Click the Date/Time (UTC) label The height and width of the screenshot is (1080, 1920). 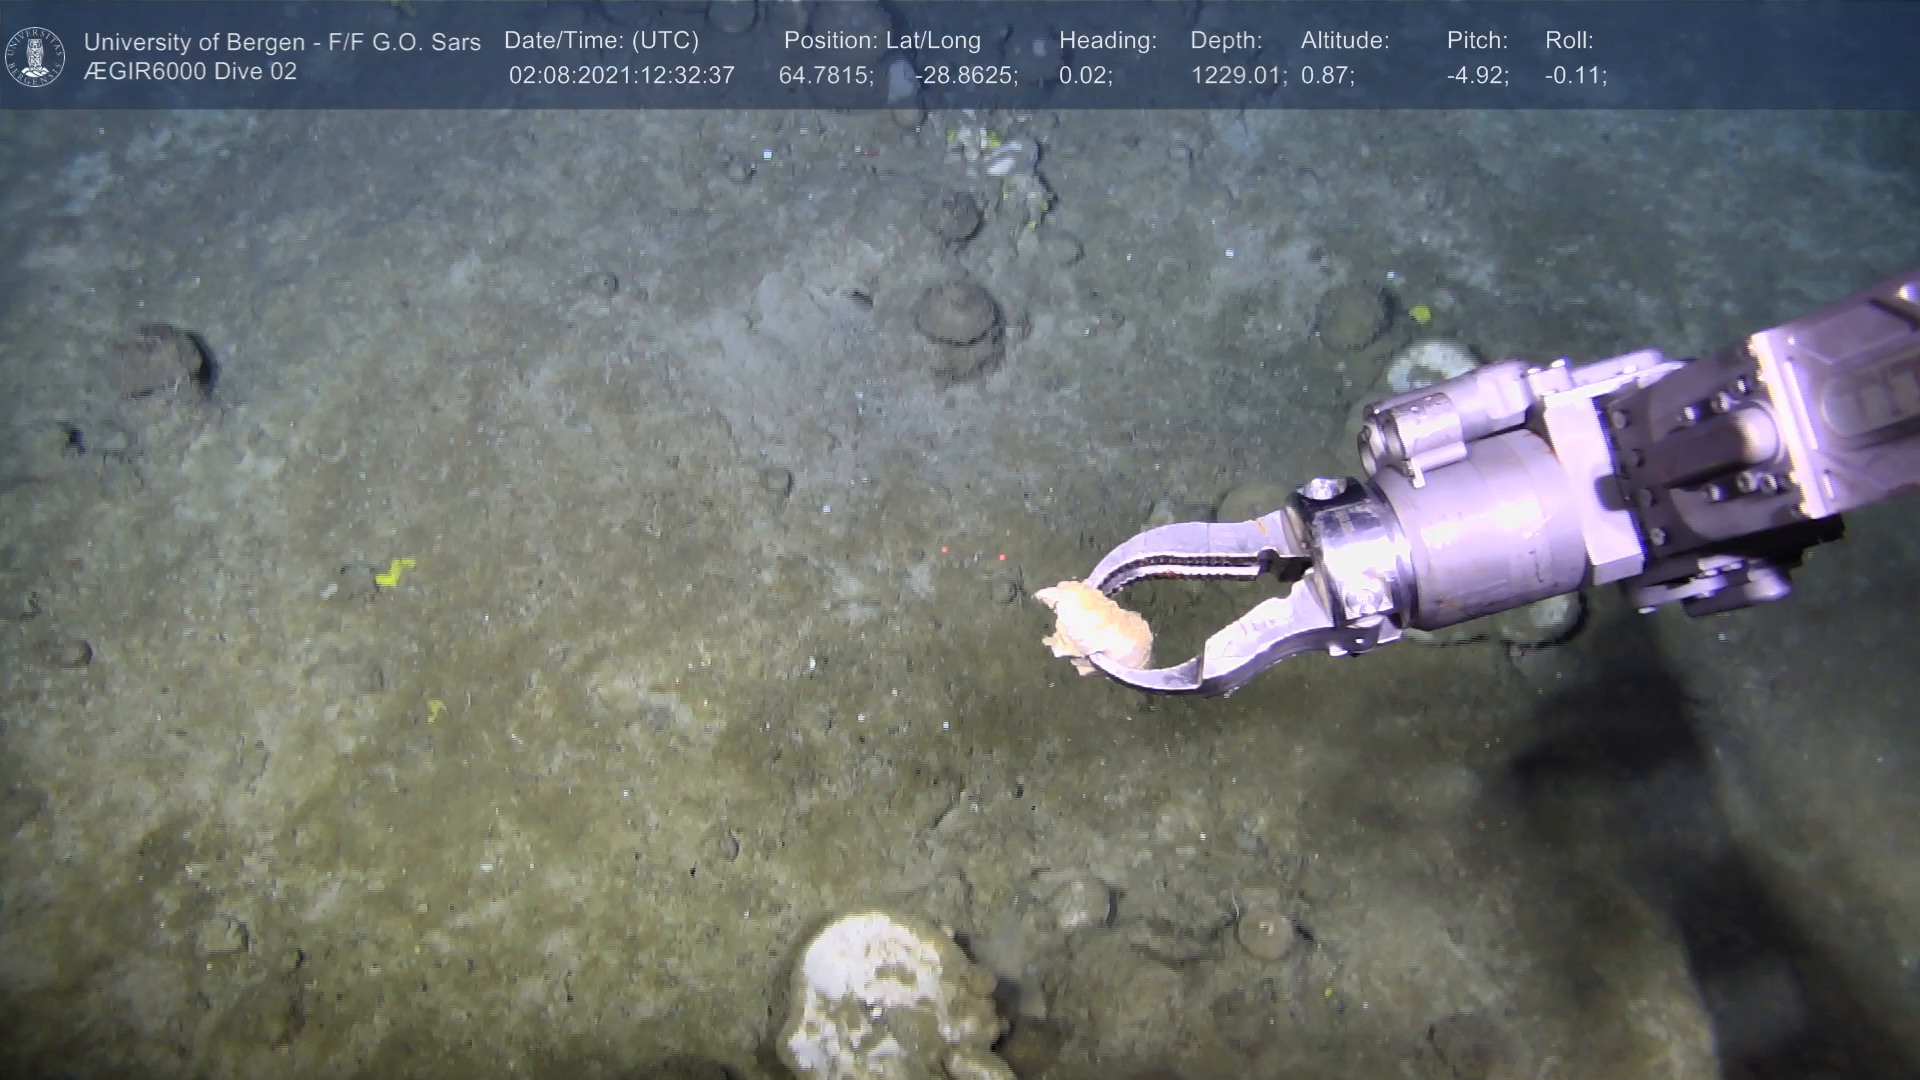pos(601,41)
